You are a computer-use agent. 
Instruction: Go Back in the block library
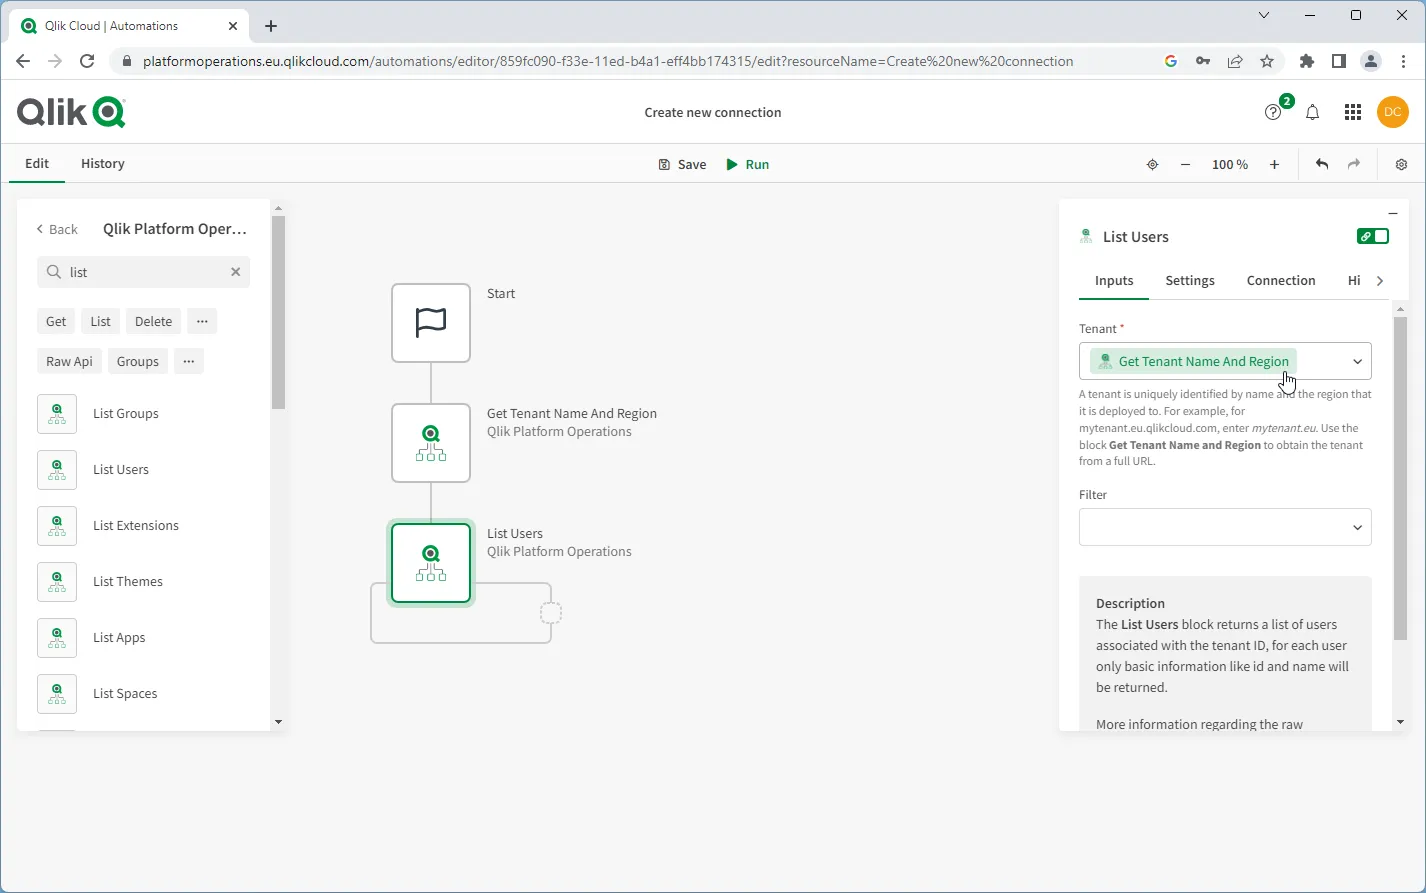[x=57, y=229]
